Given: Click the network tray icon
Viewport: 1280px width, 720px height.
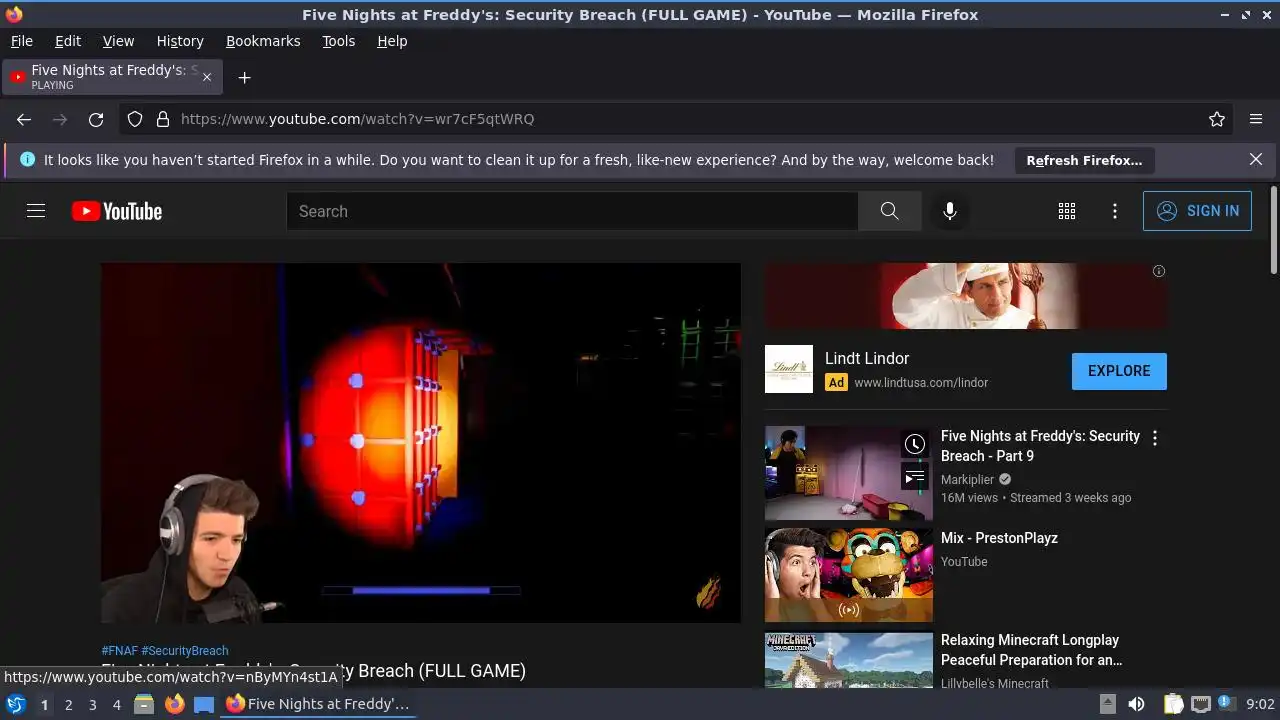Looking at the screenshot, I should [x=1201, y=704].
